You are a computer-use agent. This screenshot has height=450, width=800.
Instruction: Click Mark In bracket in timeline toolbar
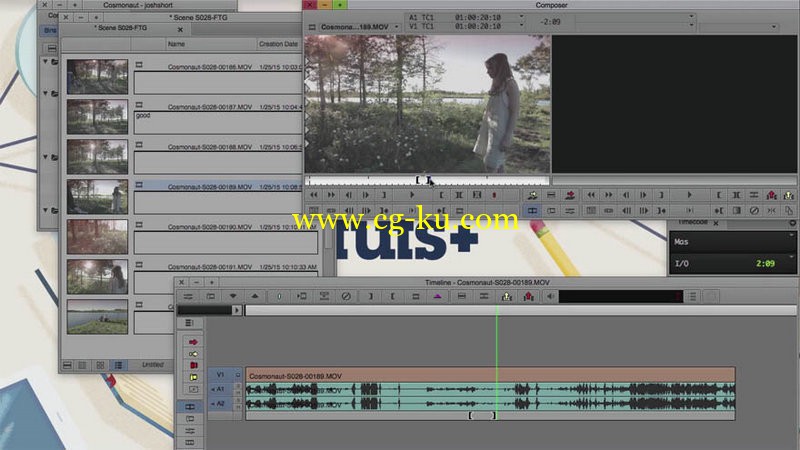tap(392, 296)
